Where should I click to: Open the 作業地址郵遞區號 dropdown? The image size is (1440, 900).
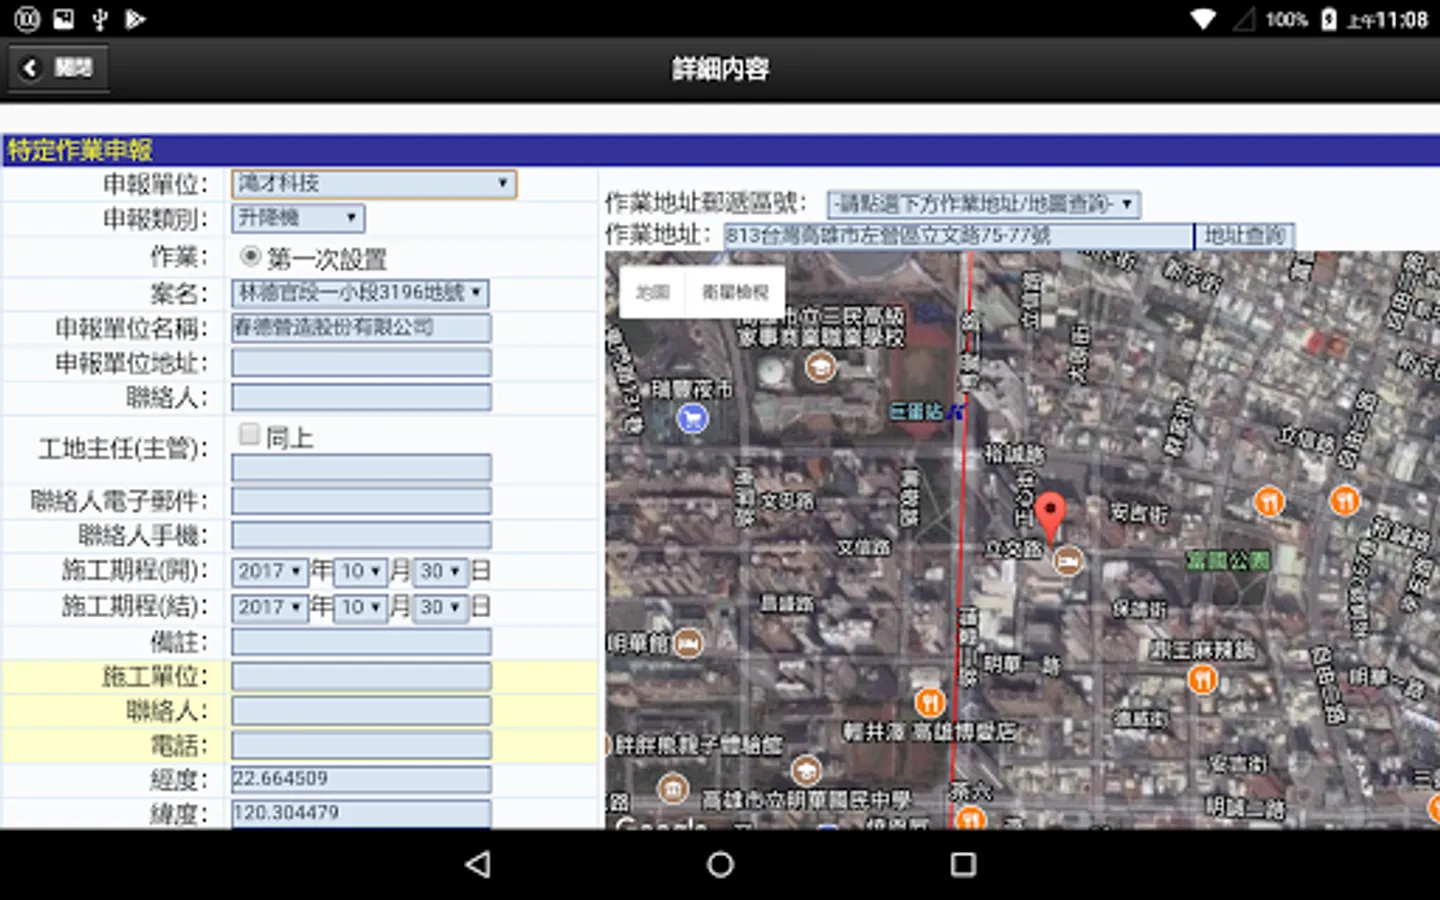coord(983,204)
